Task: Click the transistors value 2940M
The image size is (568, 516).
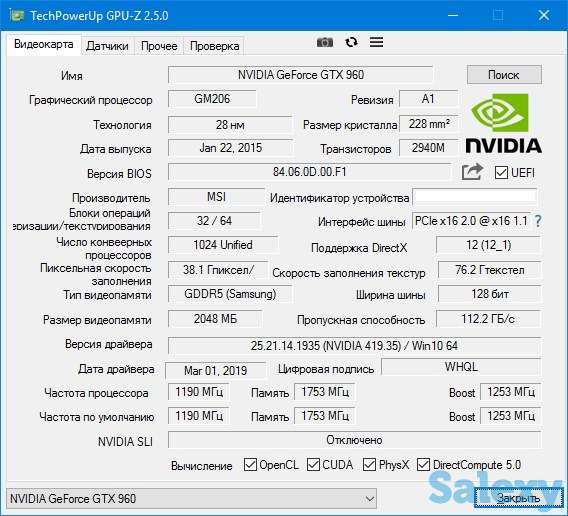Action: click(429, 148)
